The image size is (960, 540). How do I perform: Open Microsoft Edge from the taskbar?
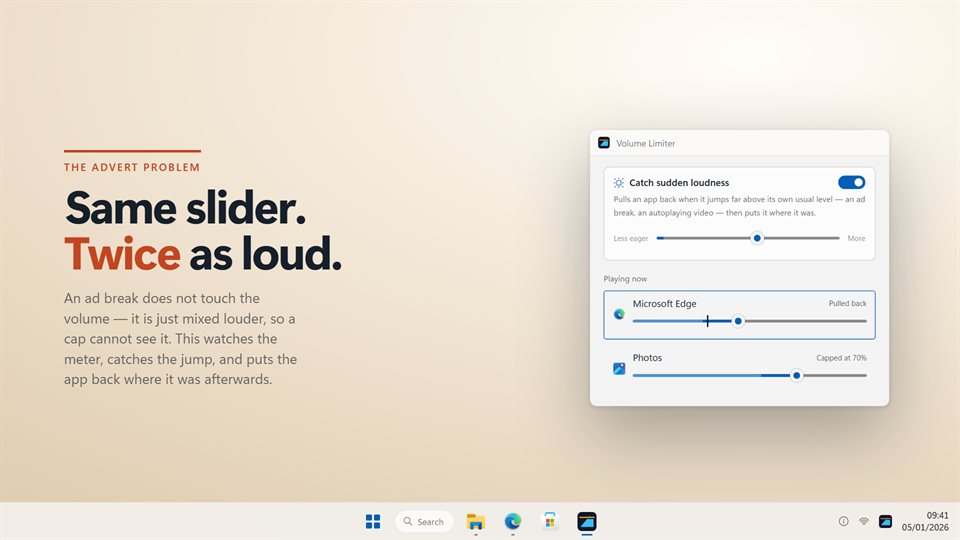pos(512,522)
